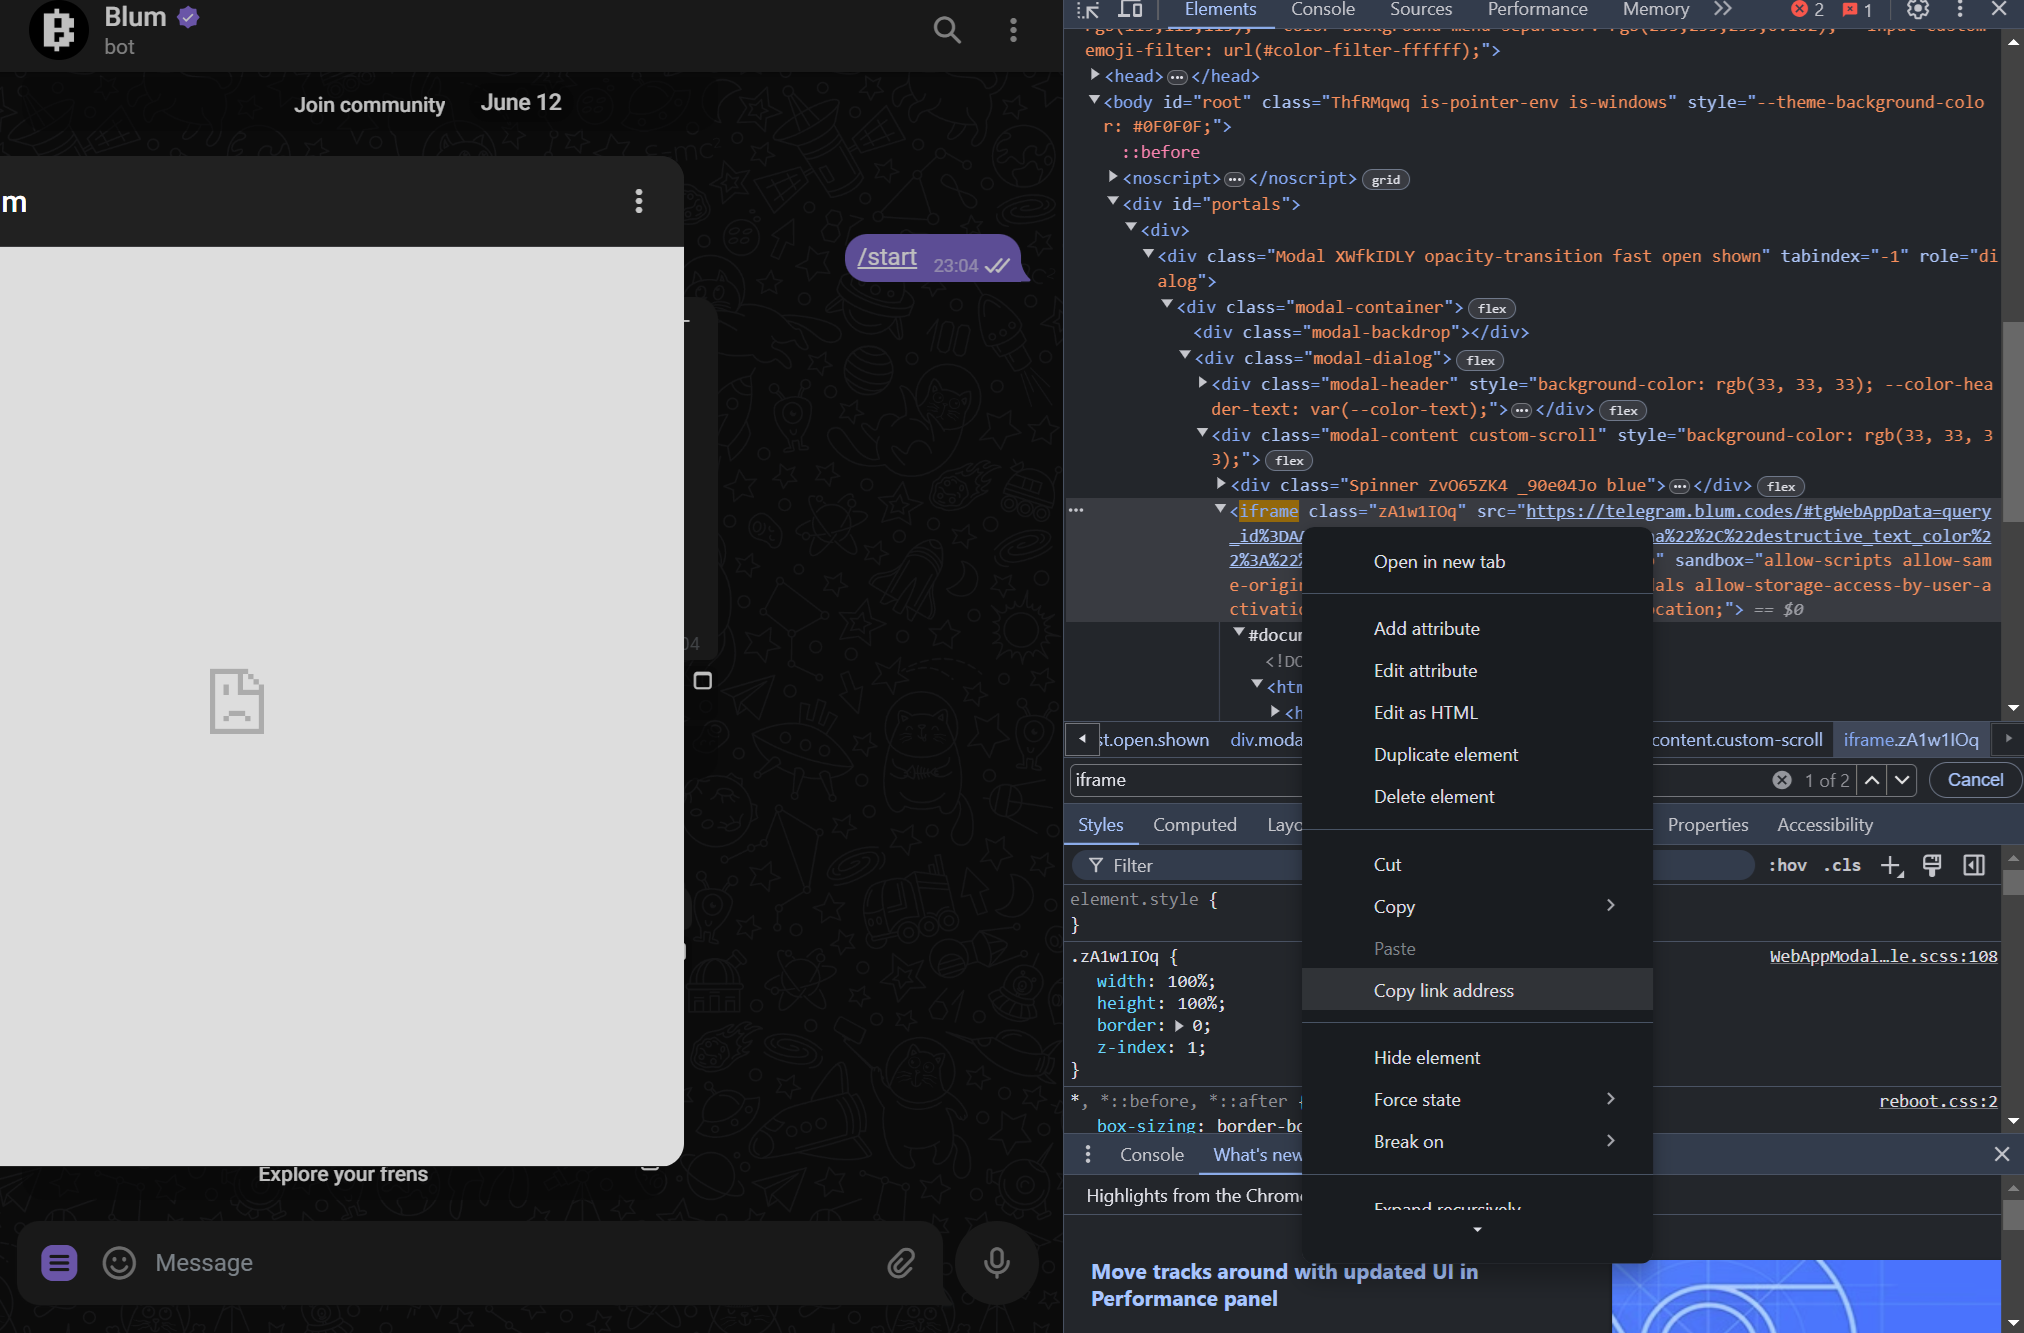Screen dimensions: 2024x1333
Task: Activate DevTools inspect element picker
Action: 1088,10
